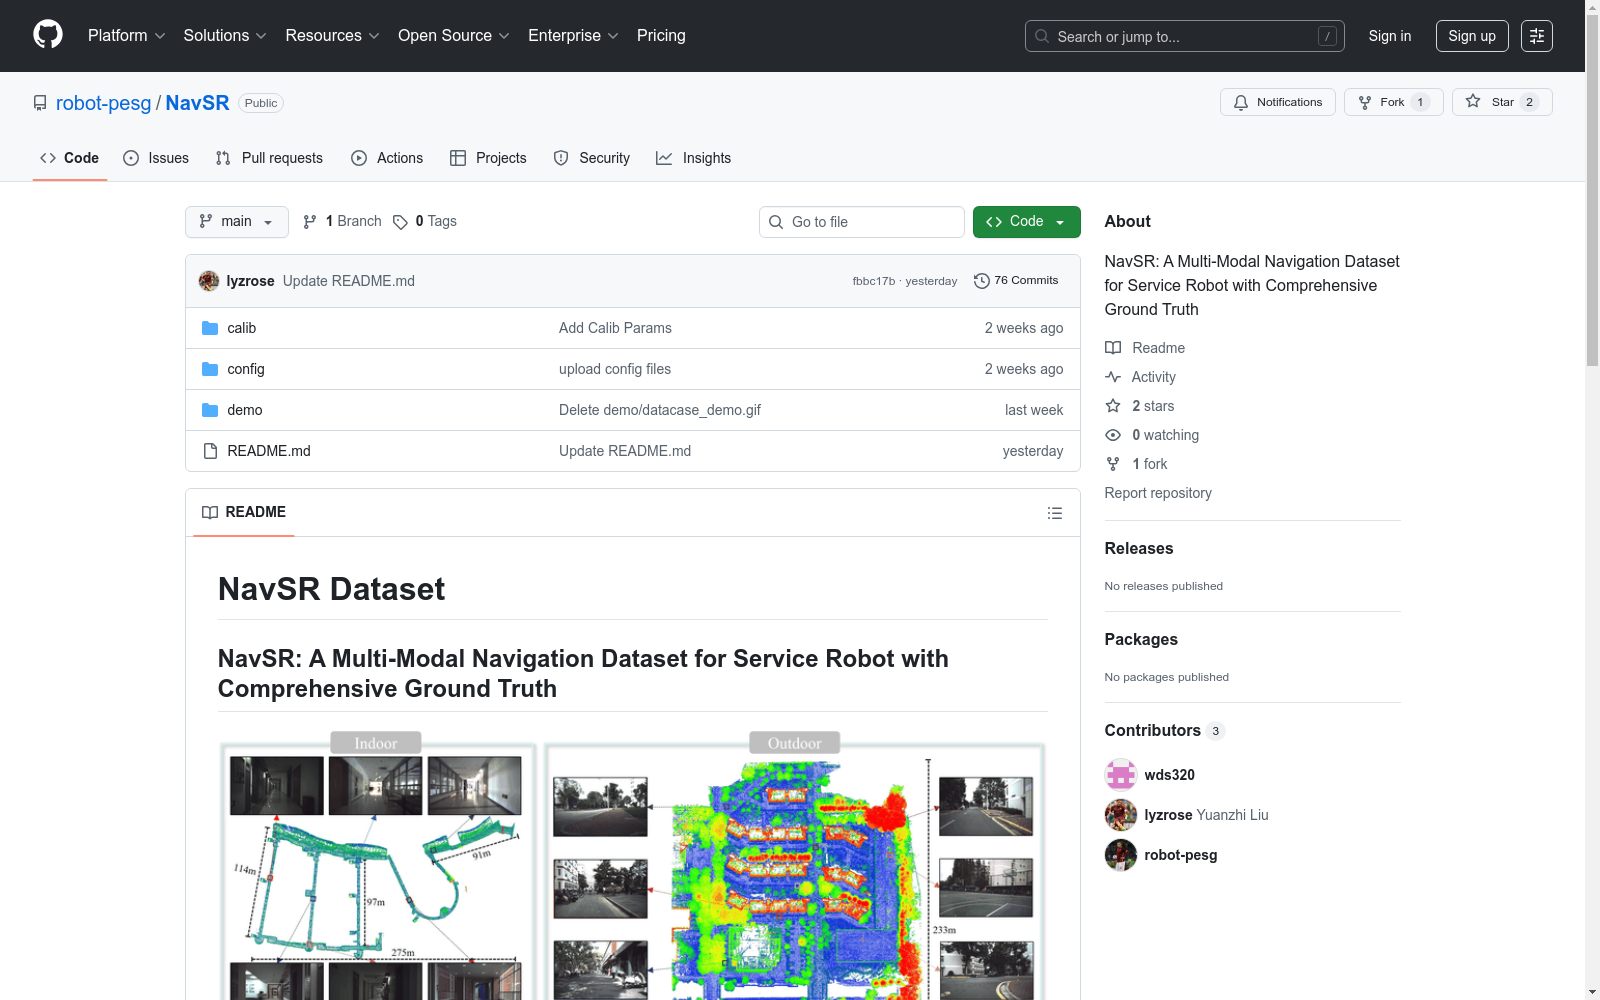The image size is (1600, 1000).
Task: Open commit hash fbbc17b
Action: pos(874,281)
